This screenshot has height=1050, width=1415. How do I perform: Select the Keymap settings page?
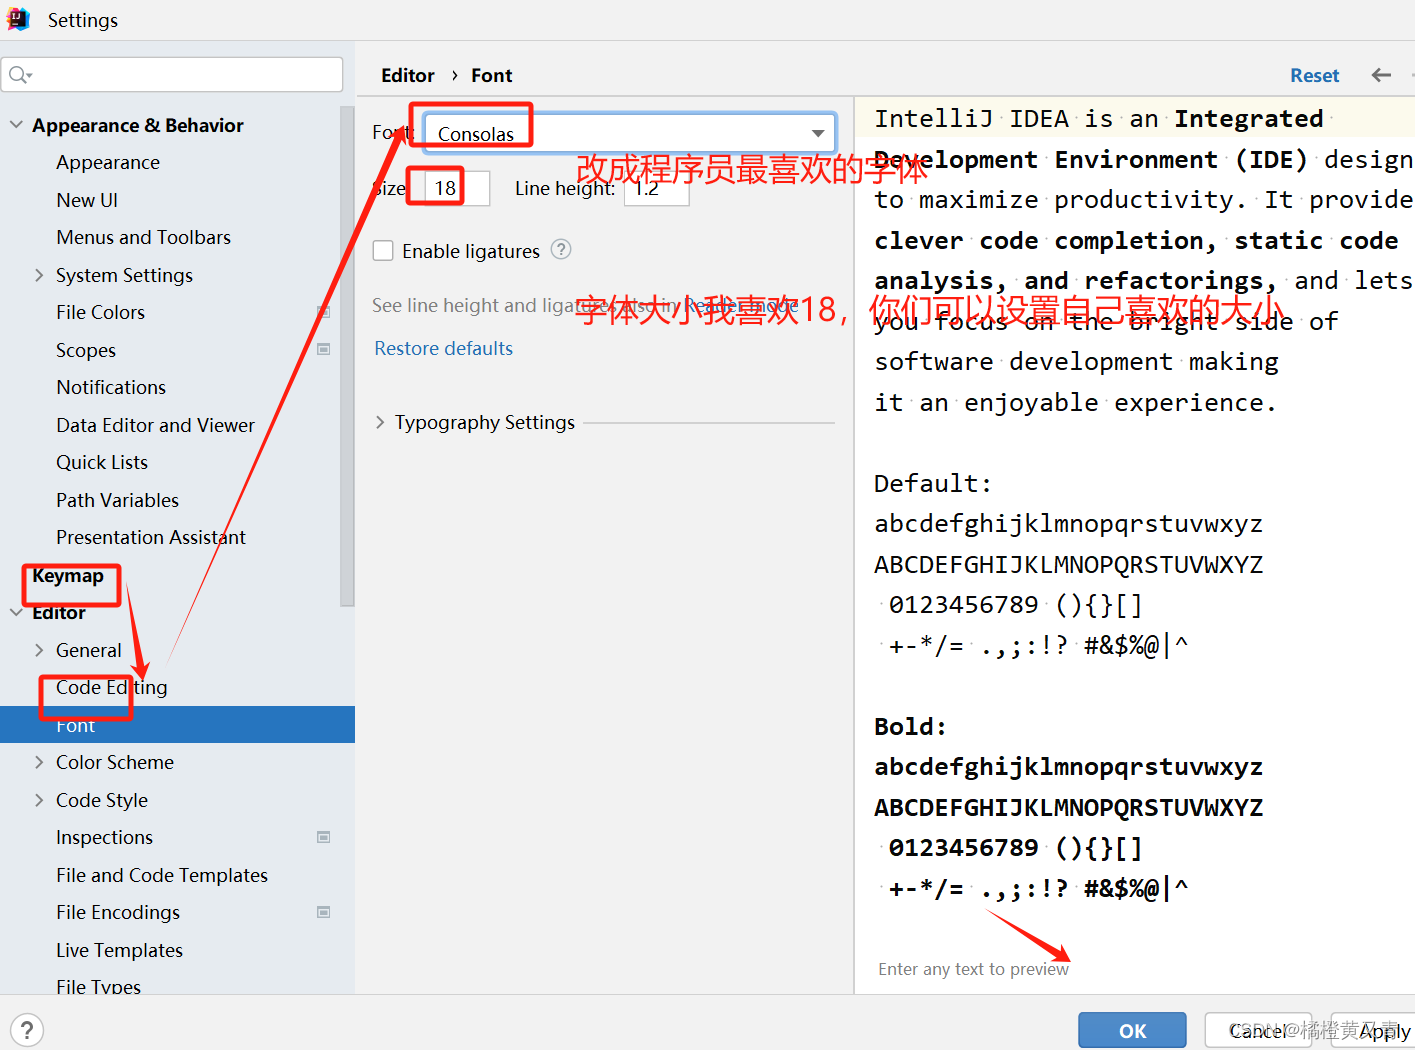[x=67, y=575]
